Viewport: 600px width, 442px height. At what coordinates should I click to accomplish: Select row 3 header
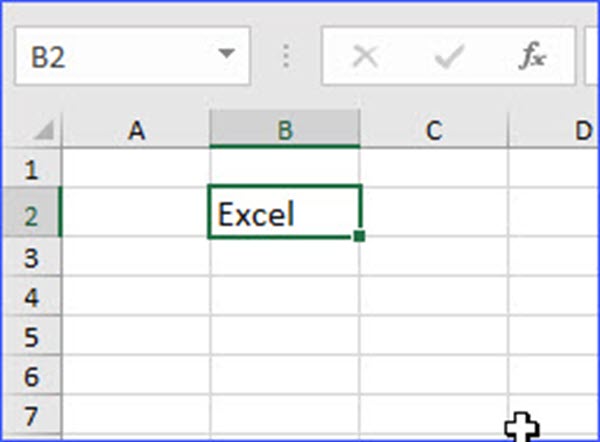point(31,256)
